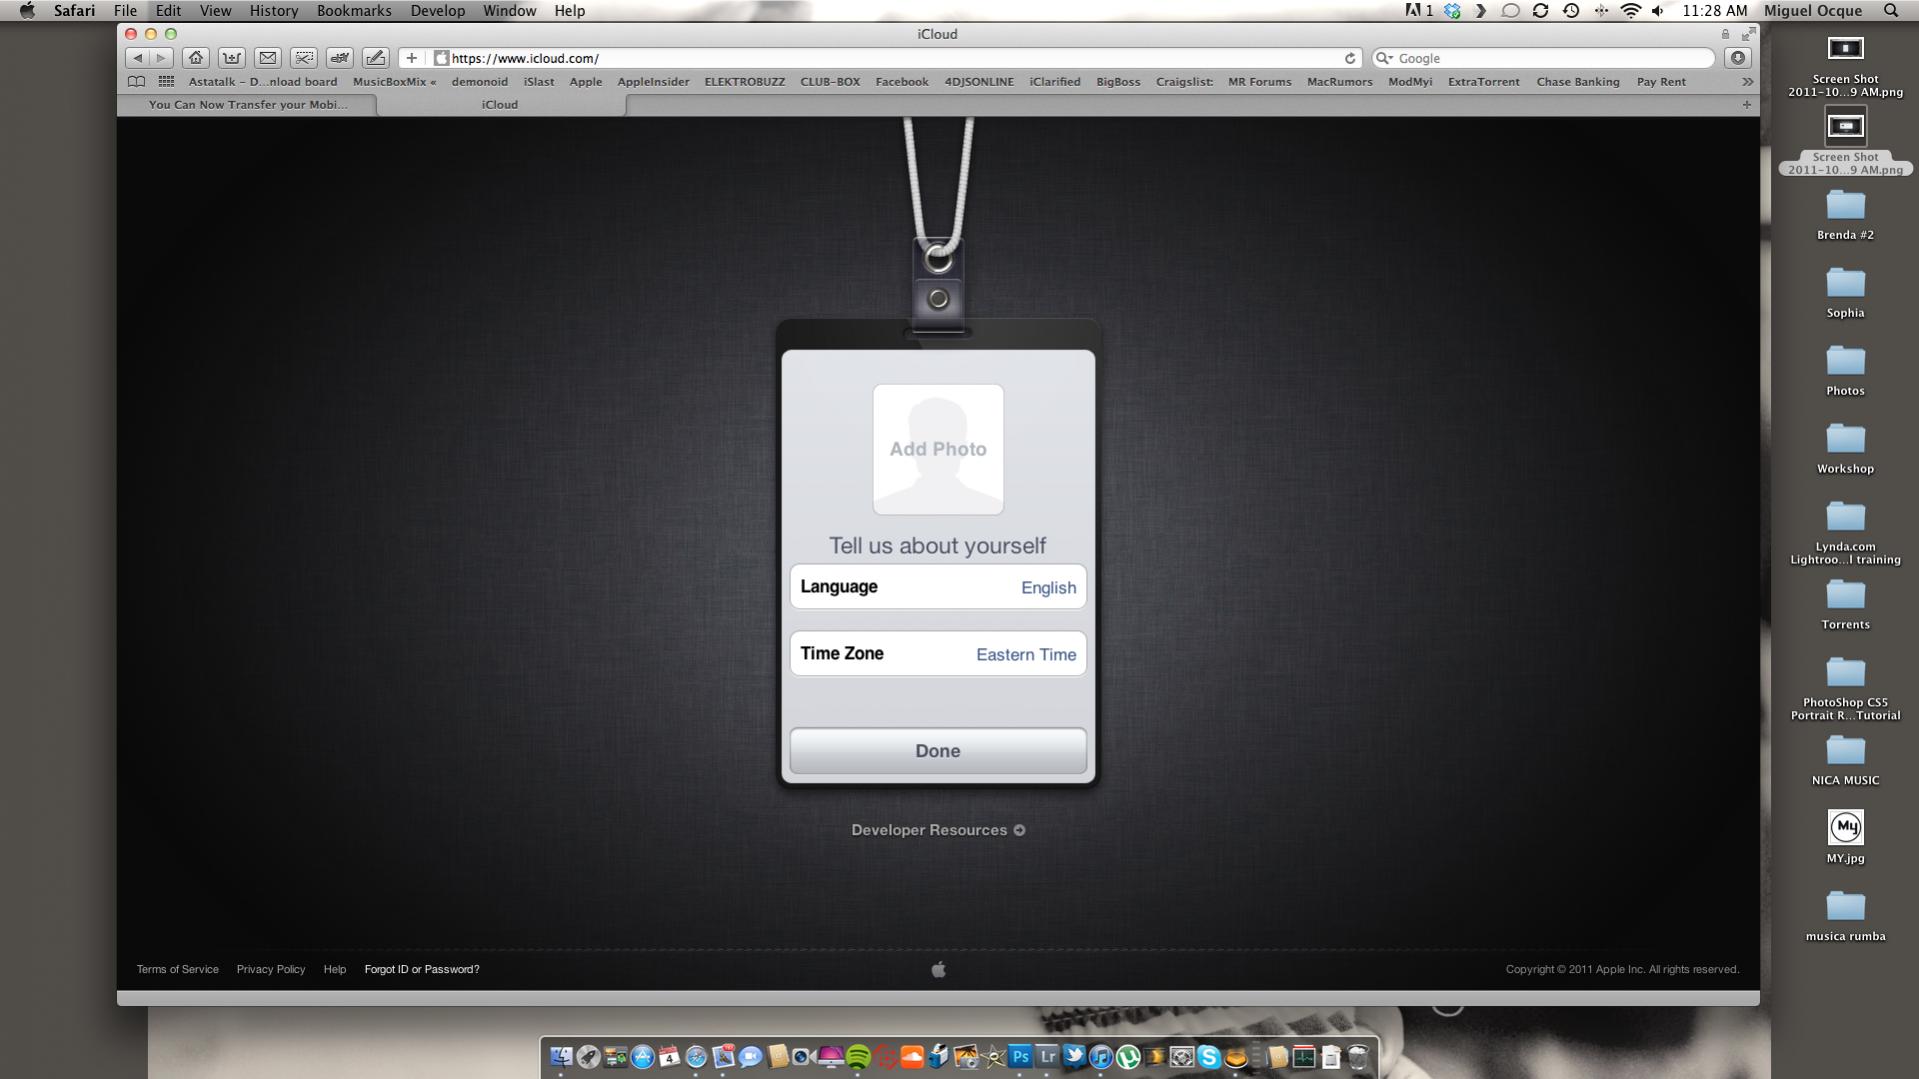
Task: Reload the page with the refresh arrow
Action: pos(1349,58)
